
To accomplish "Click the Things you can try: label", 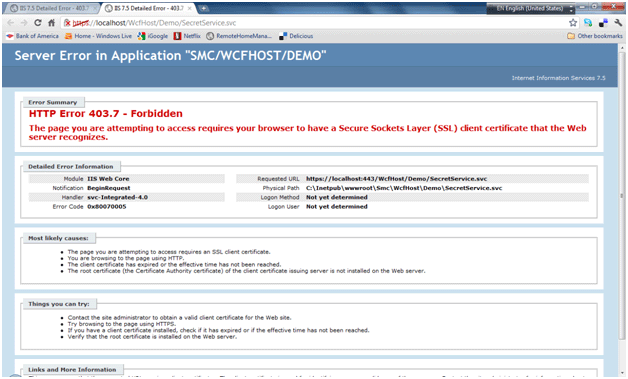I will click(59, 304).
